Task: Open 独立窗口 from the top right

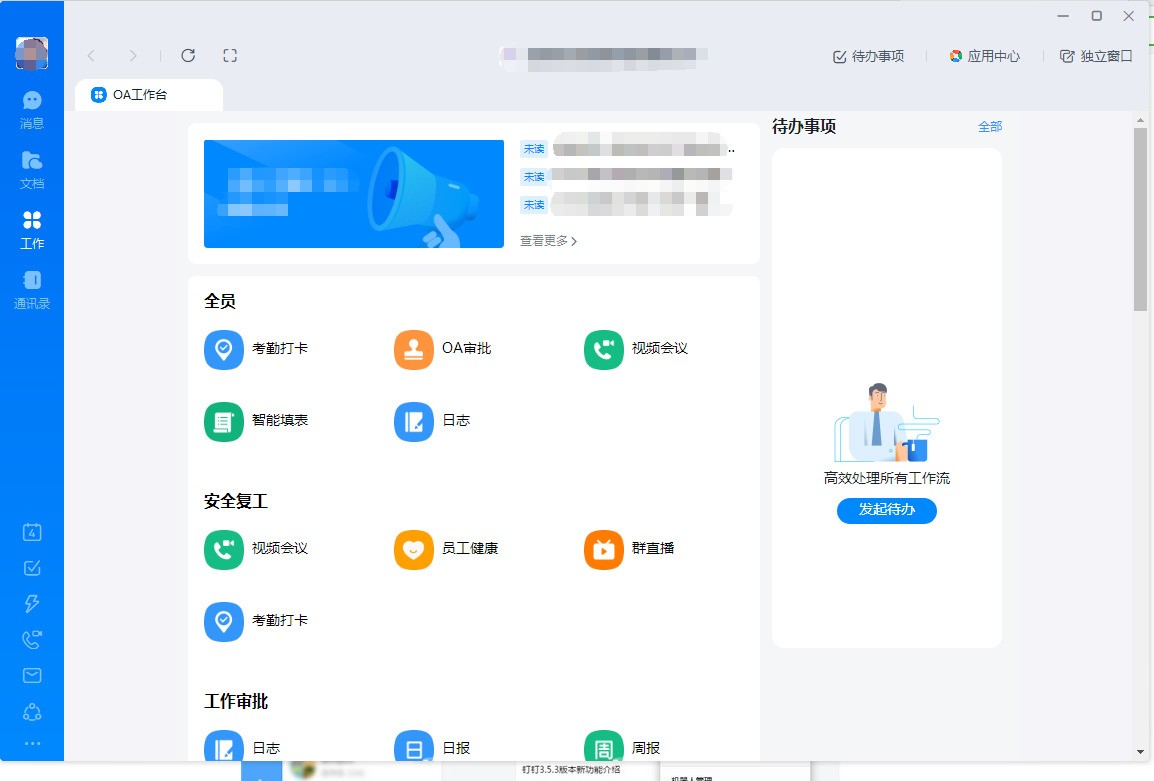Action: pos(1095,57)
